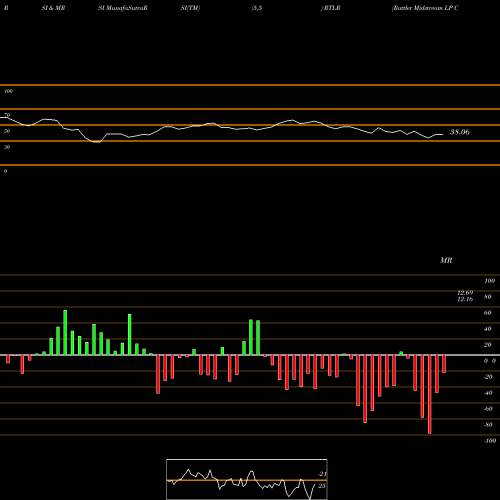Click the MR axis label -60

pos(488,409)
